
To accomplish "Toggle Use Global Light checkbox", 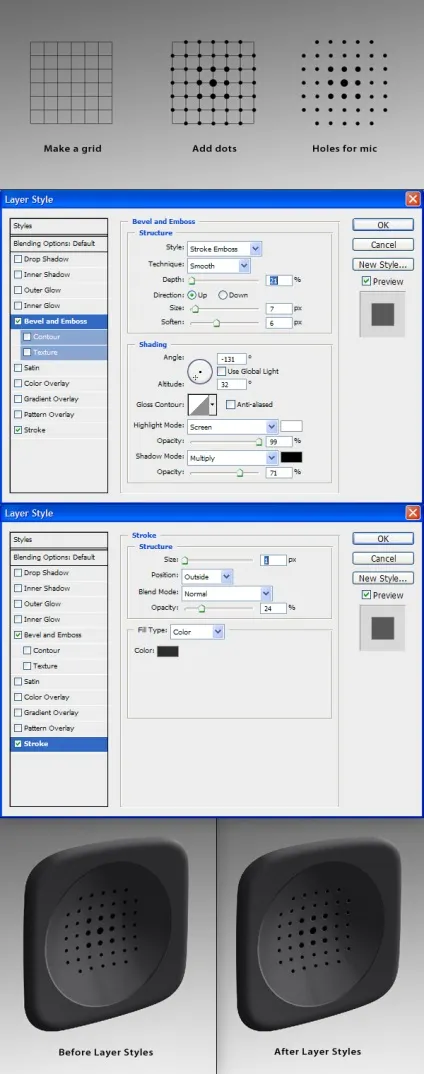I will tap(221, 371).
